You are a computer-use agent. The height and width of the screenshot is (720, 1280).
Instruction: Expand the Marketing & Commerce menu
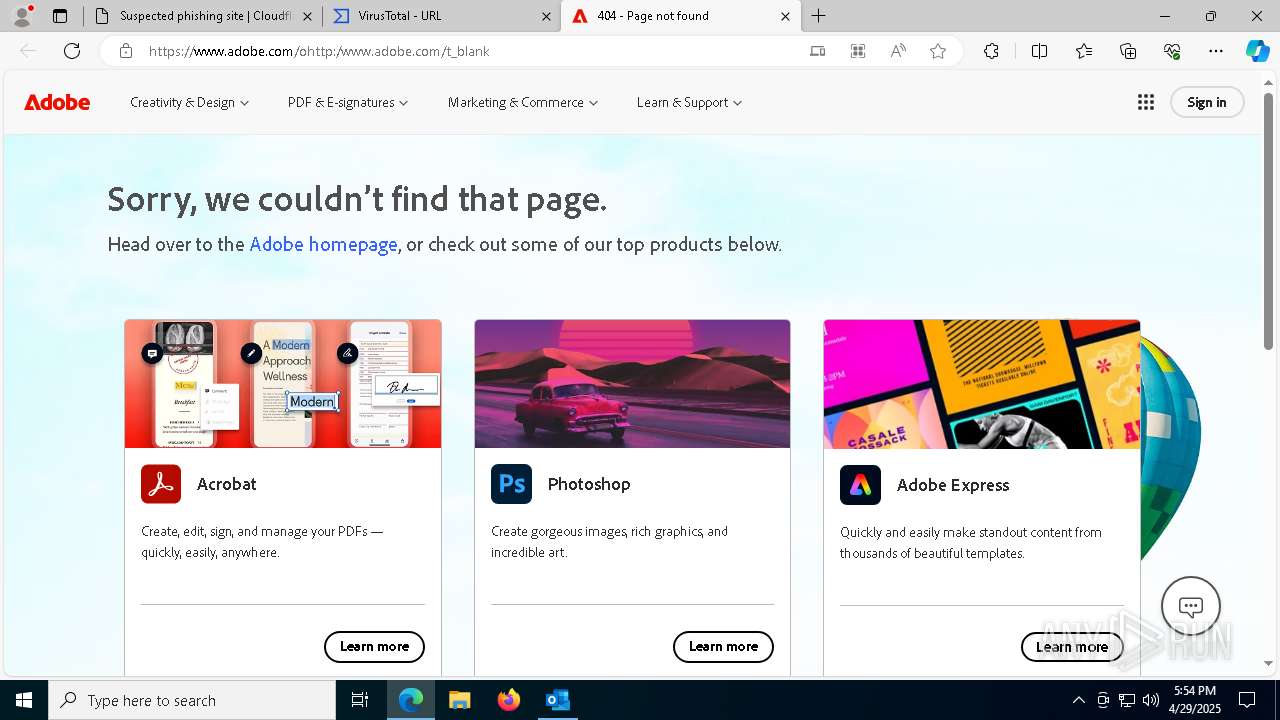tap(523, 102)
